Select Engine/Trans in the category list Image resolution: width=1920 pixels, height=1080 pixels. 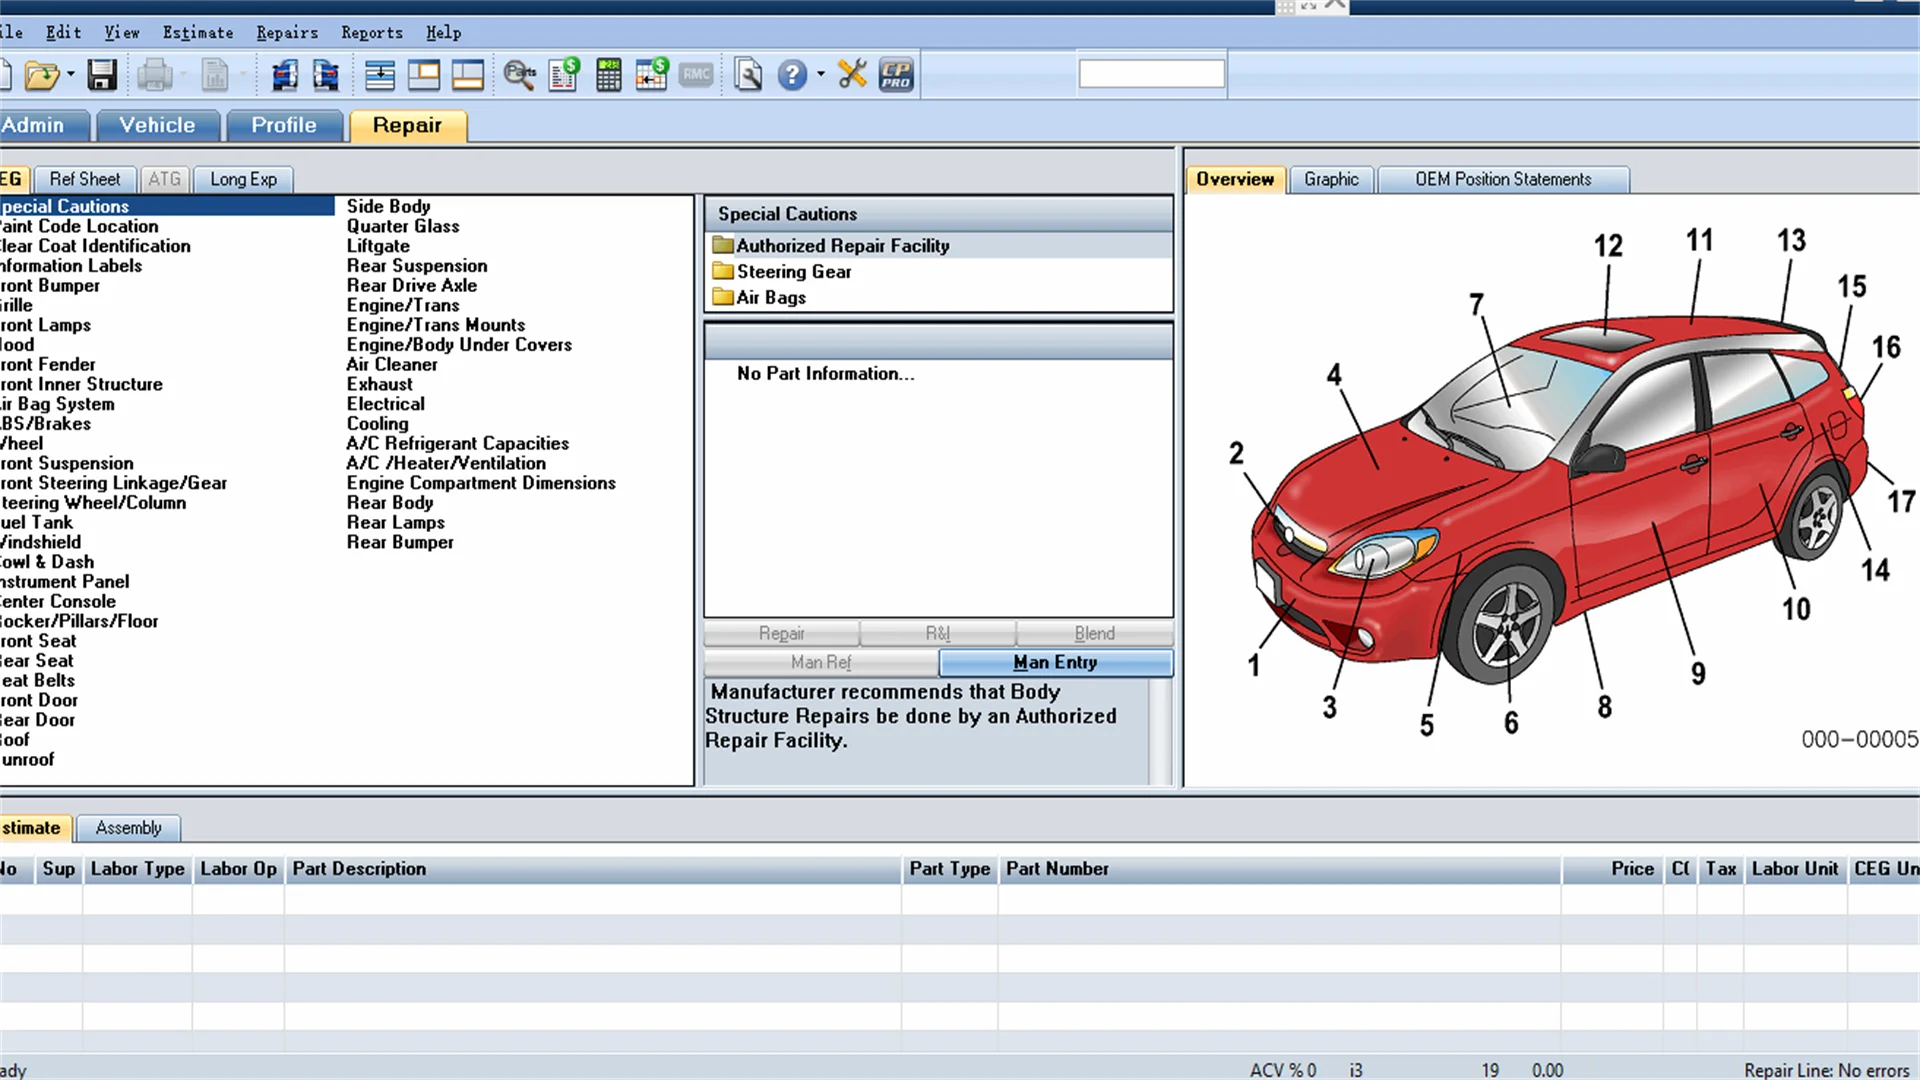[x=403, y=305]
